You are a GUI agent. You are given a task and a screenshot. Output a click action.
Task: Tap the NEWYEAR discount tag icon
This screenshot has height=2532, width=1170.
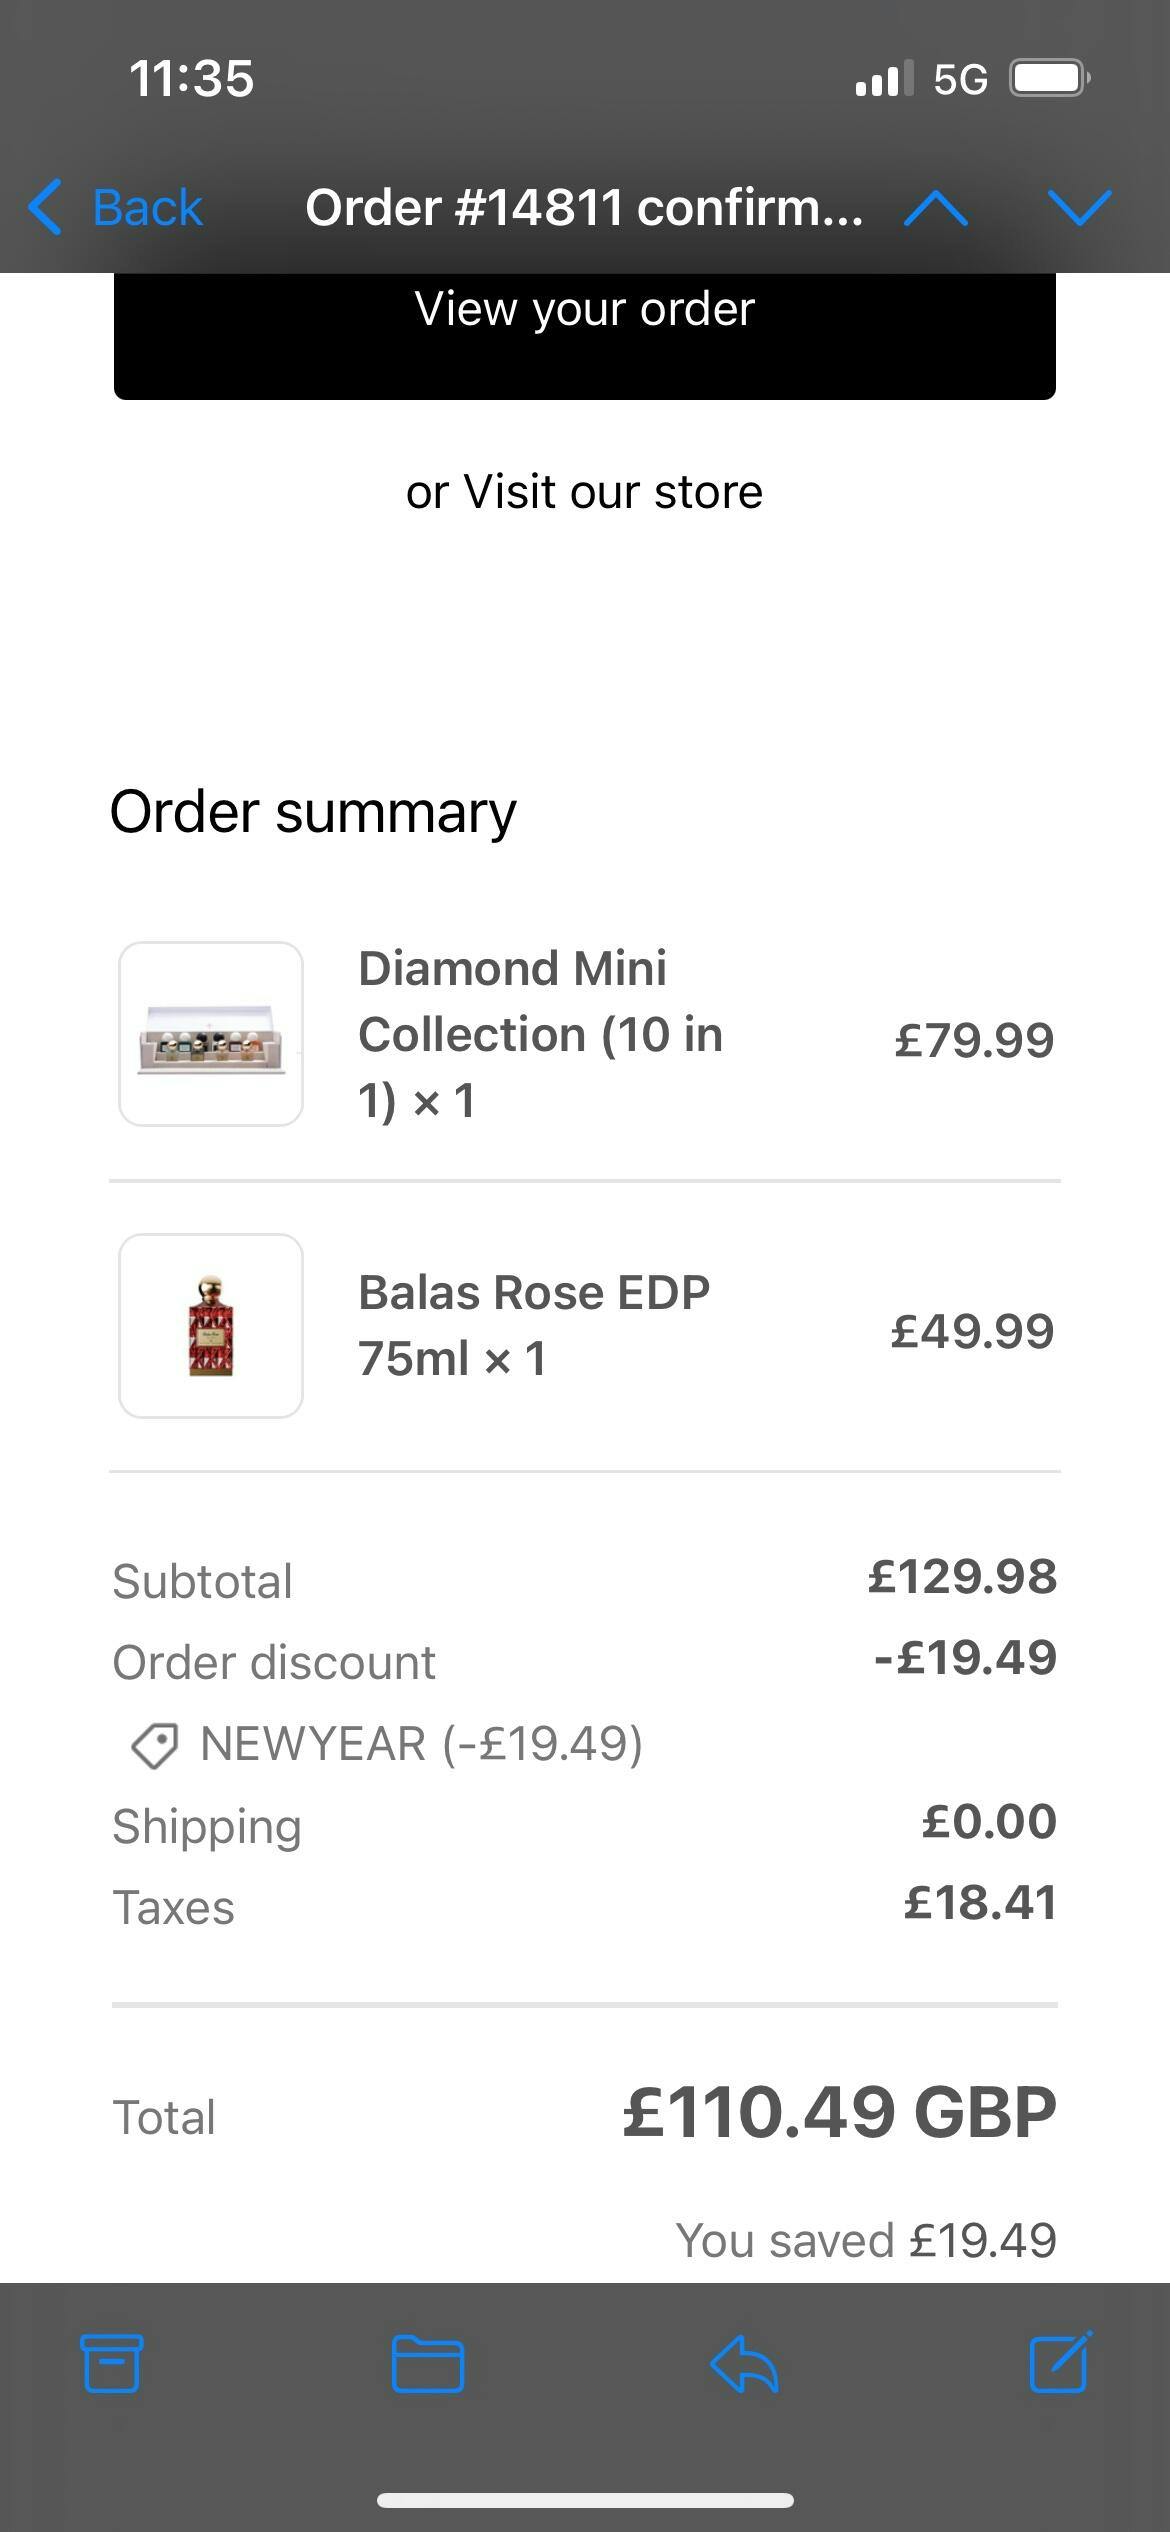point(155,1746)
